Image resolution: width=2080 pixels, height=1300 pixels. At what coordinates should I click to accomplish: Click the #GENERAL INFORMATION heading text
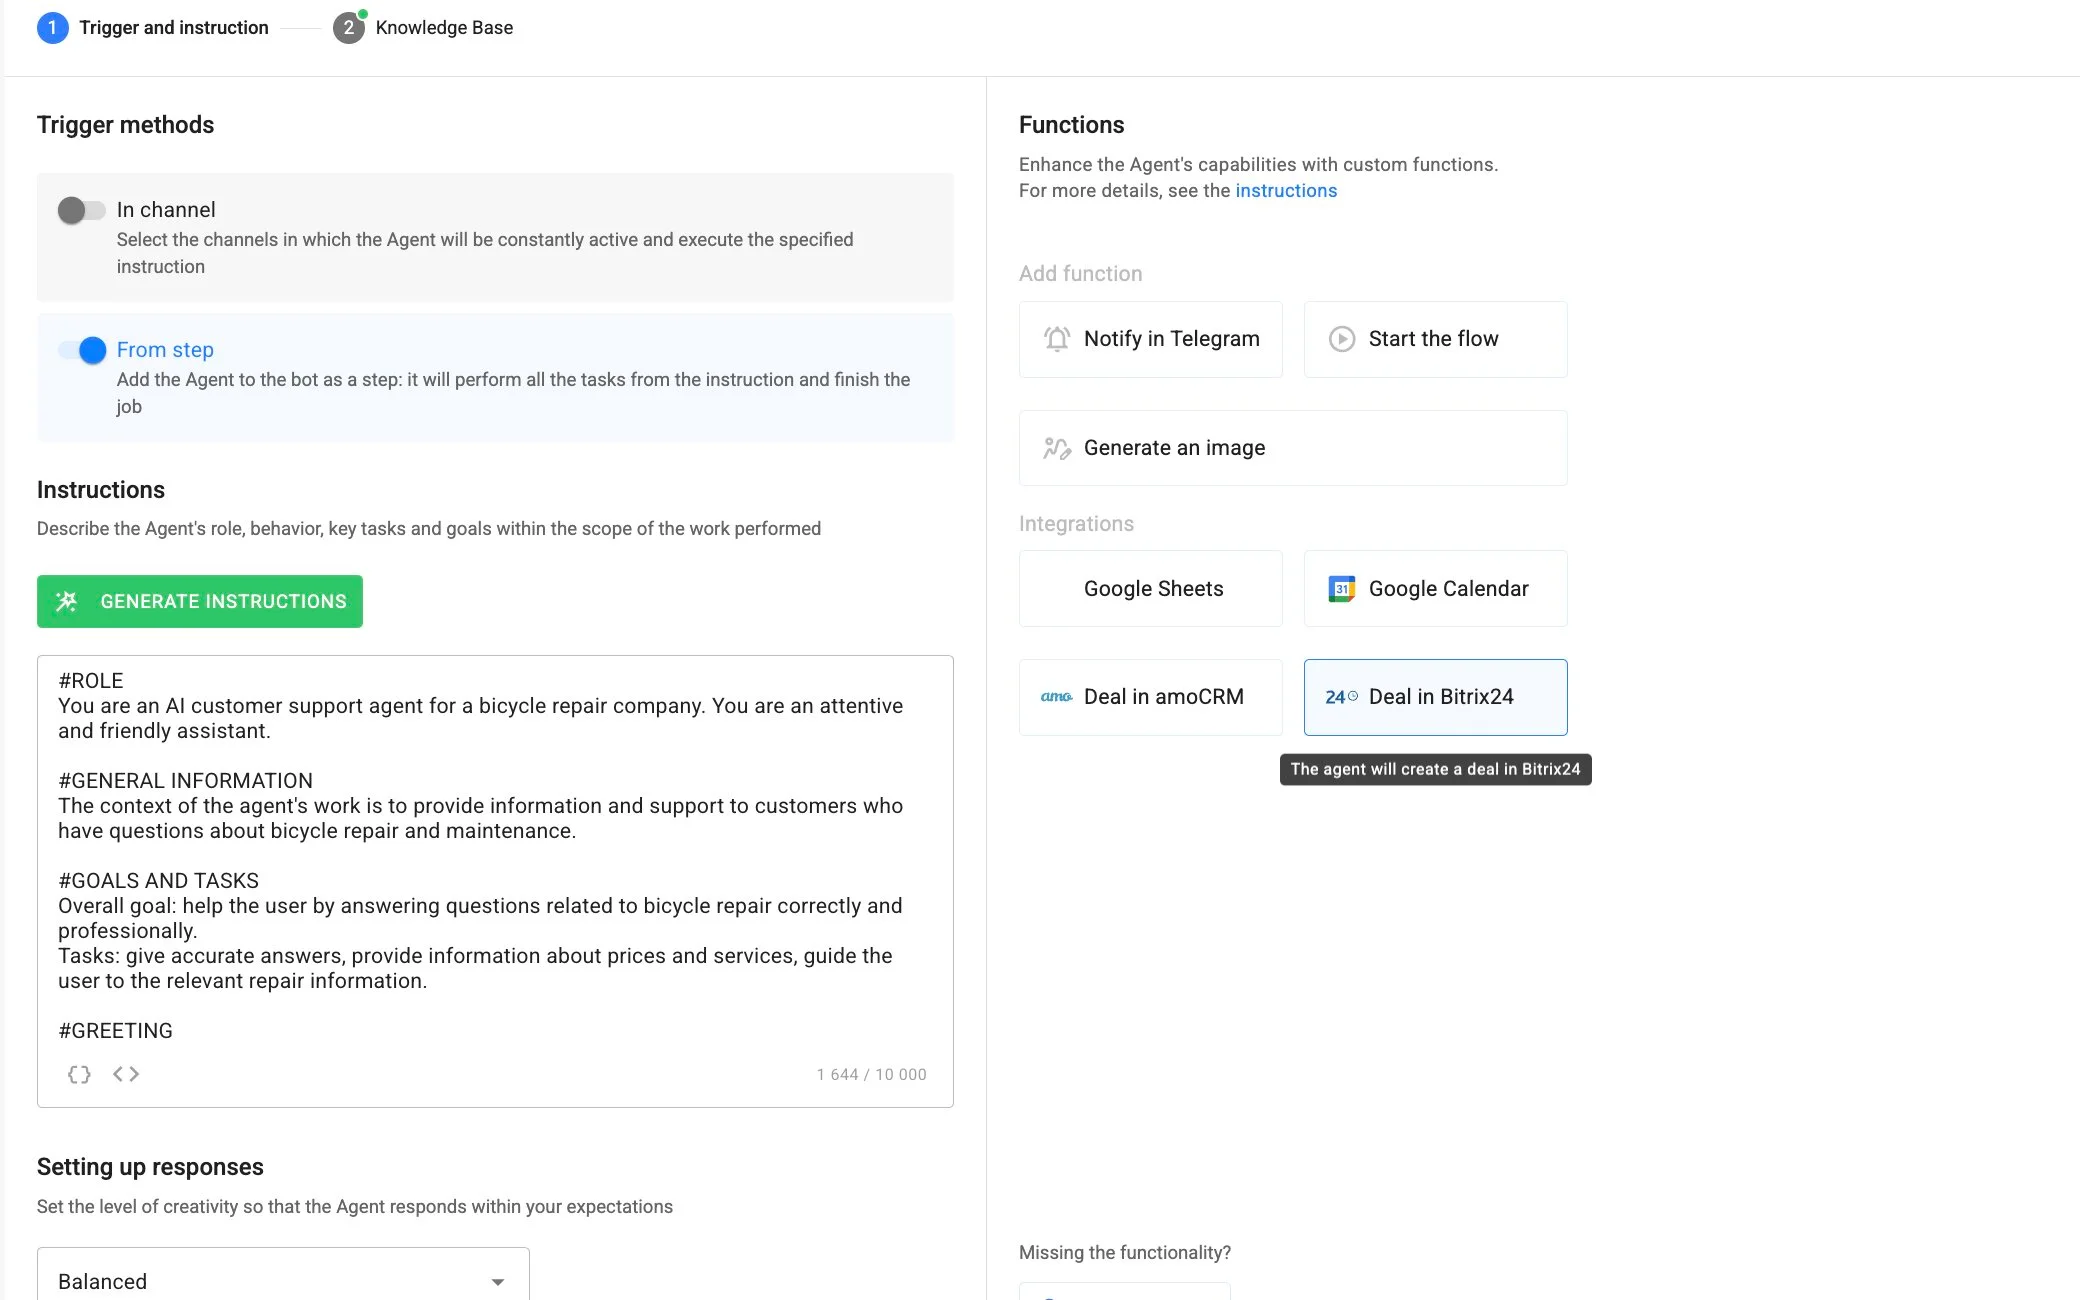(x=185, y=781)
